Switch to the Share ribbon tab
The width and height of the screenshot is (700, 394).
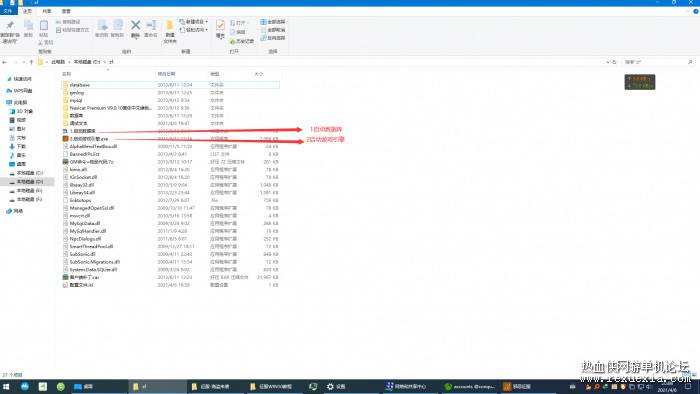pyautogui.click(x=46, y=11)
